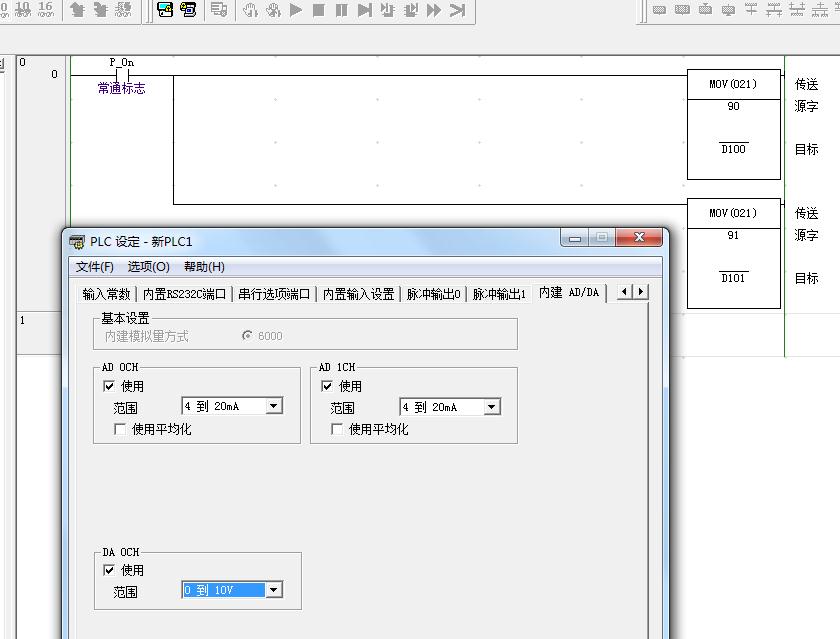Switch to the 脉冲输出0 tab

tap(433, 294)
